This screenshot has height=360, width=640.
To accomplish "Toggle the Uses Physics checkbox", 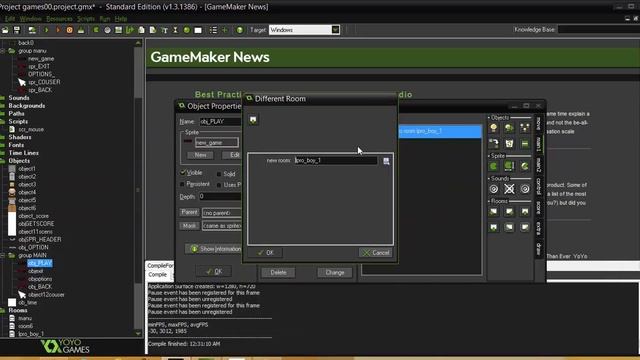I will (219, 185).
